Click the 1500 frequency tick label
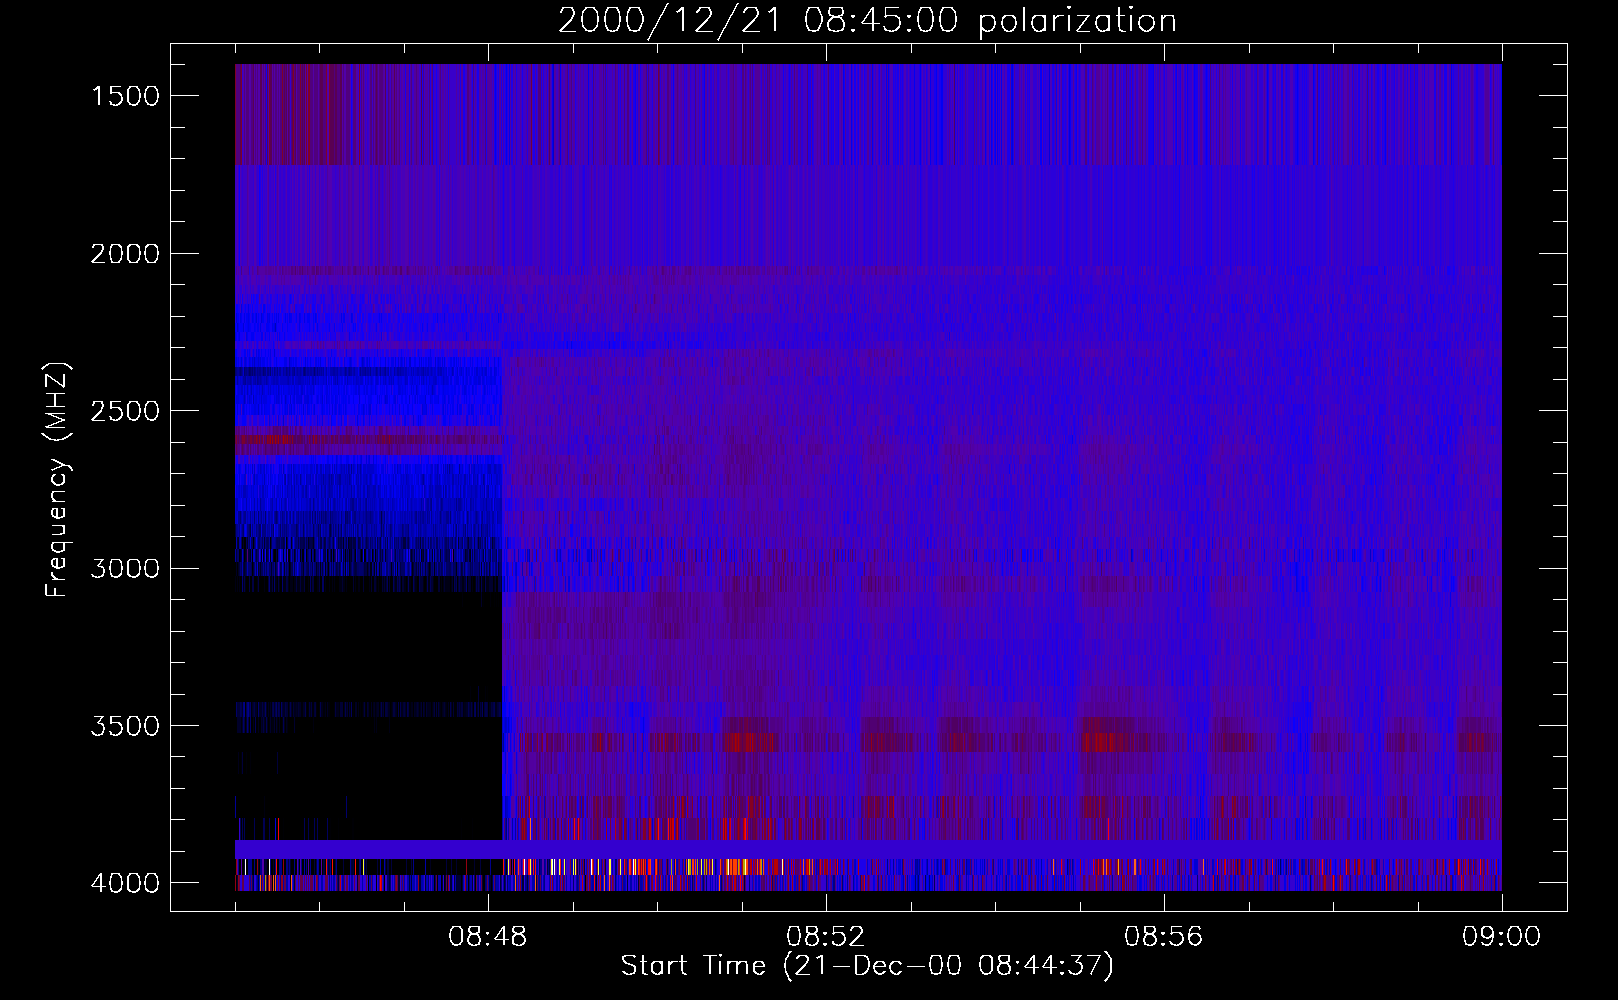 (x=125, y=96)
